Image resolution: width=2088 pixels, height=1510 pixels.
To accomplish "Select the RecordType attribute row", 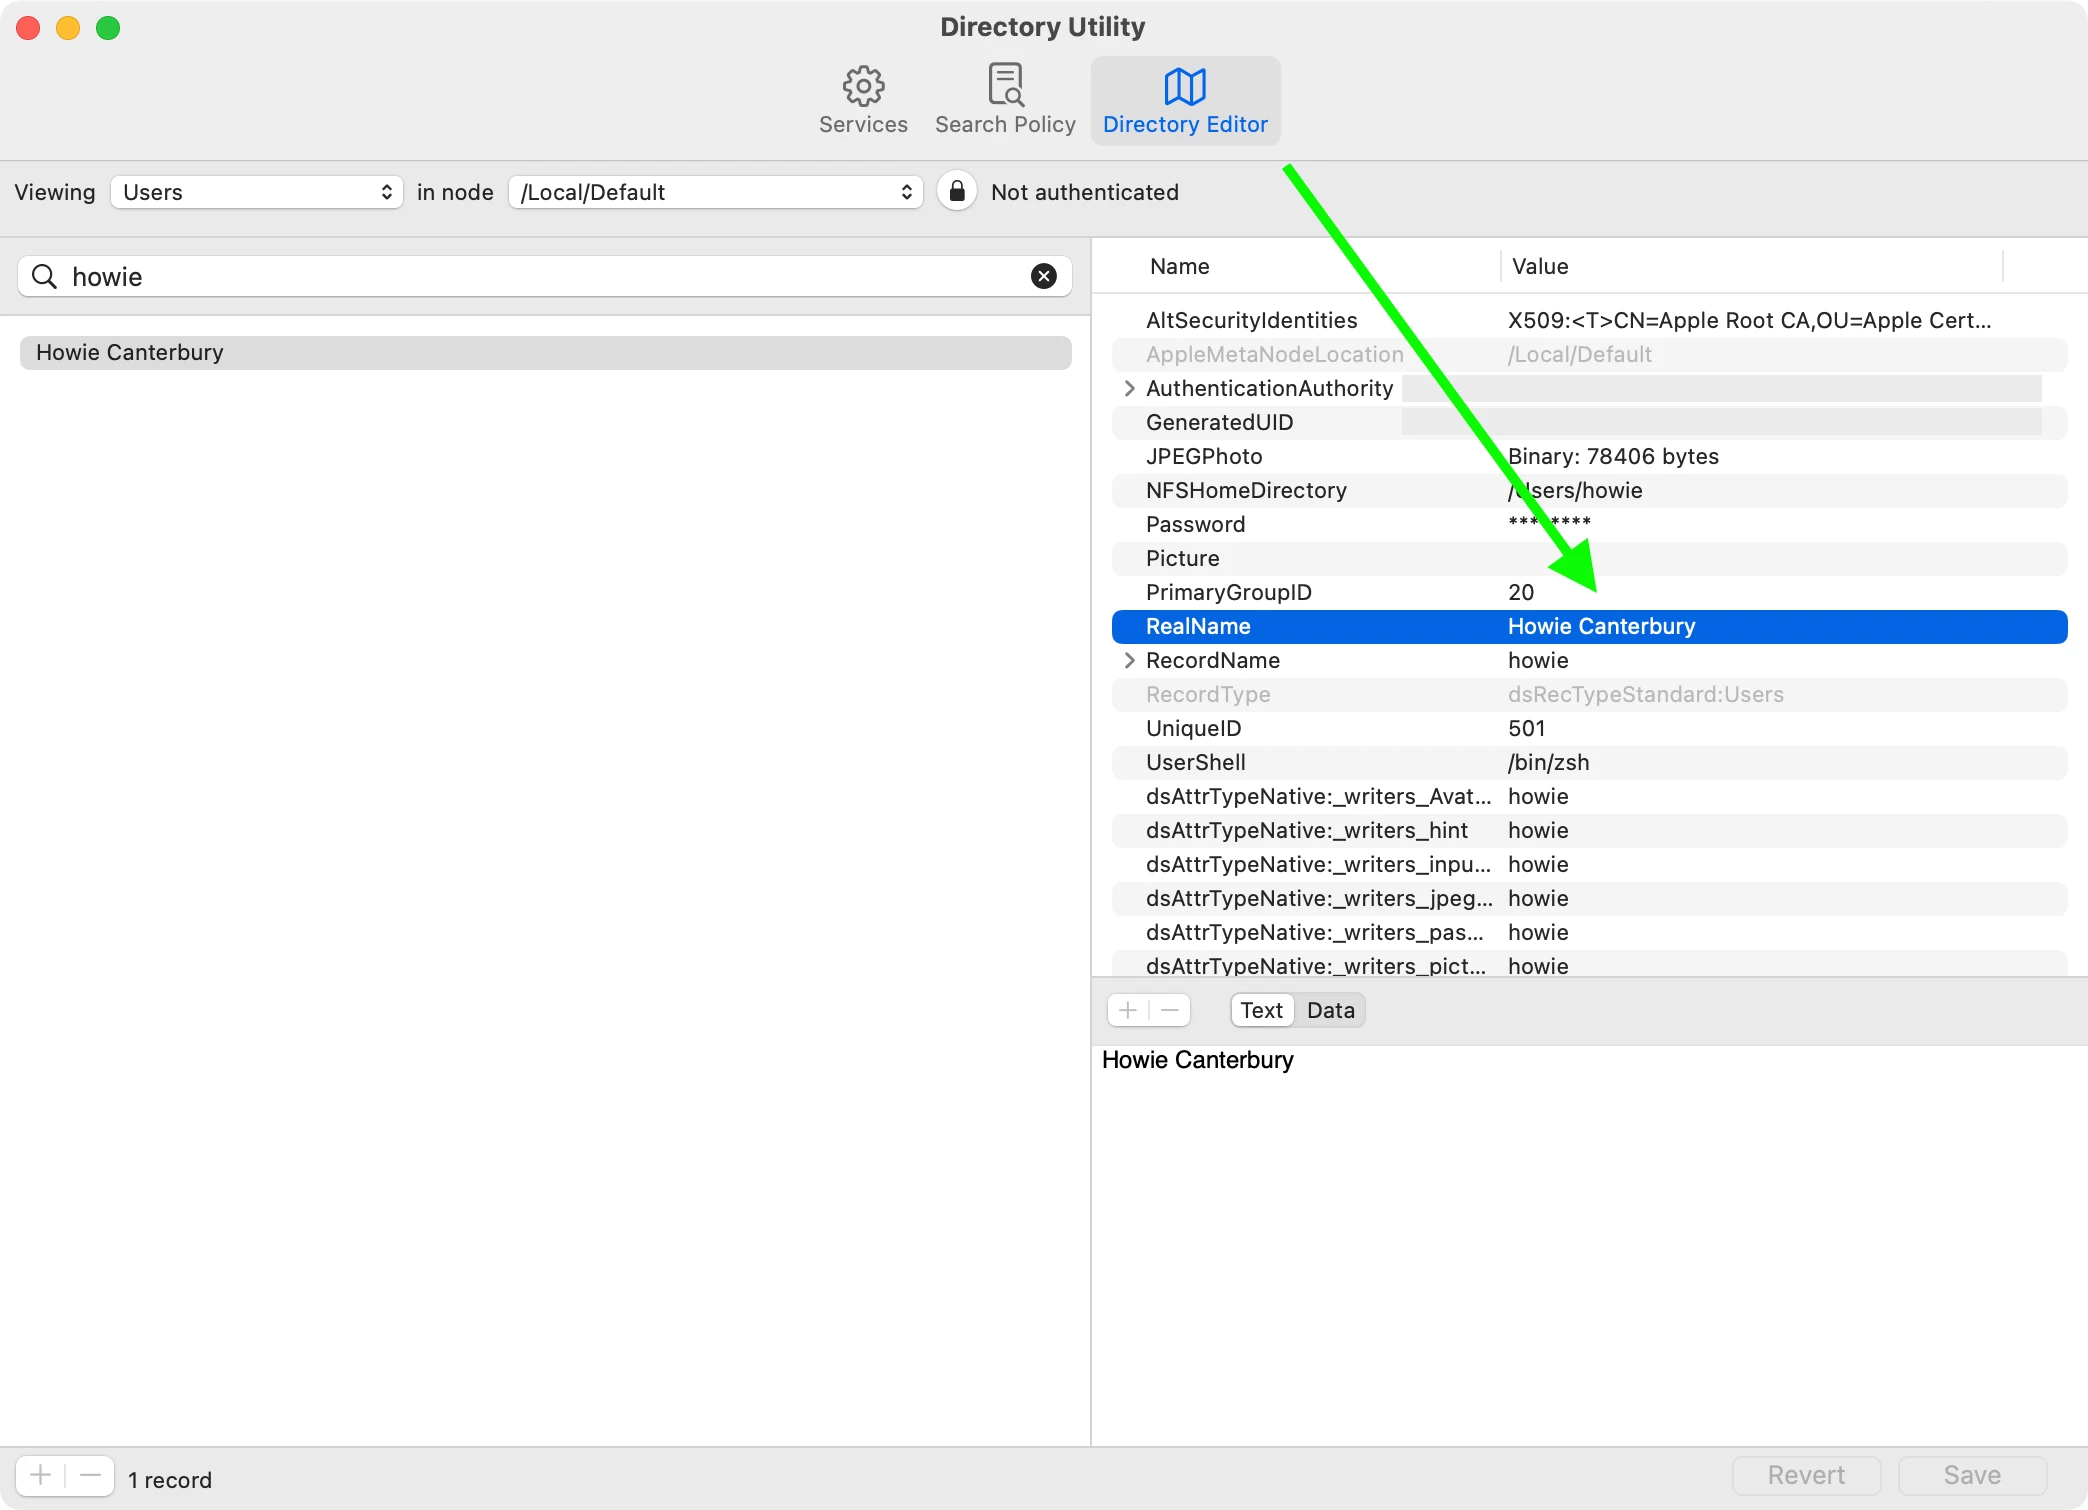I will point(1590,694).
